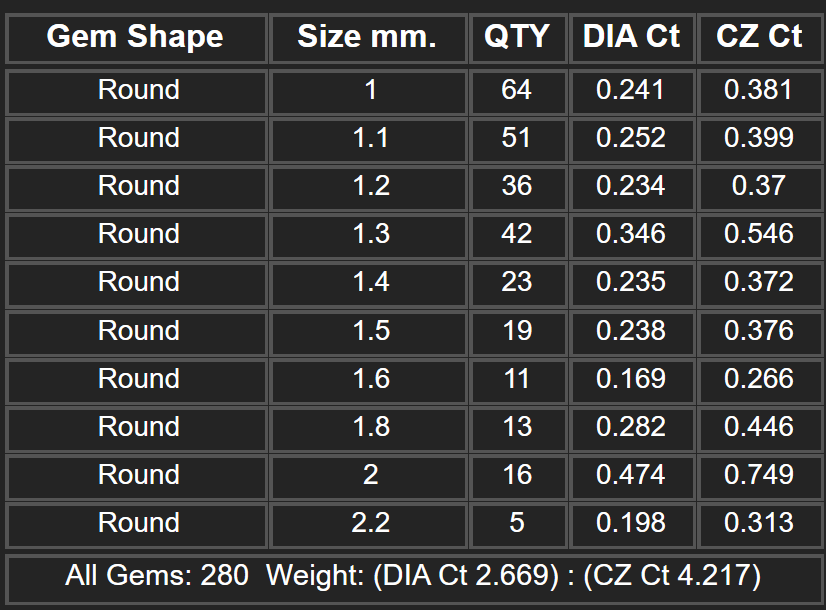Click size cell with value 1.8

pos(368,428)
